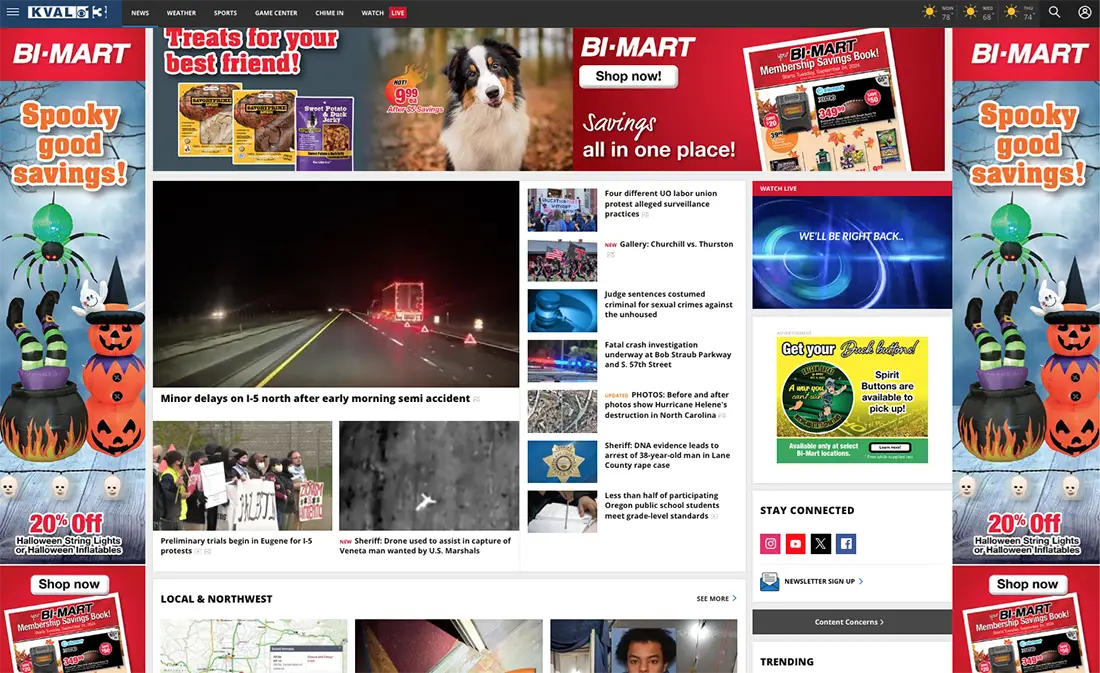The width and height of the screenshot is (1100, 673).
Task: Click the Content Concerns button
Action: (852, 622)
